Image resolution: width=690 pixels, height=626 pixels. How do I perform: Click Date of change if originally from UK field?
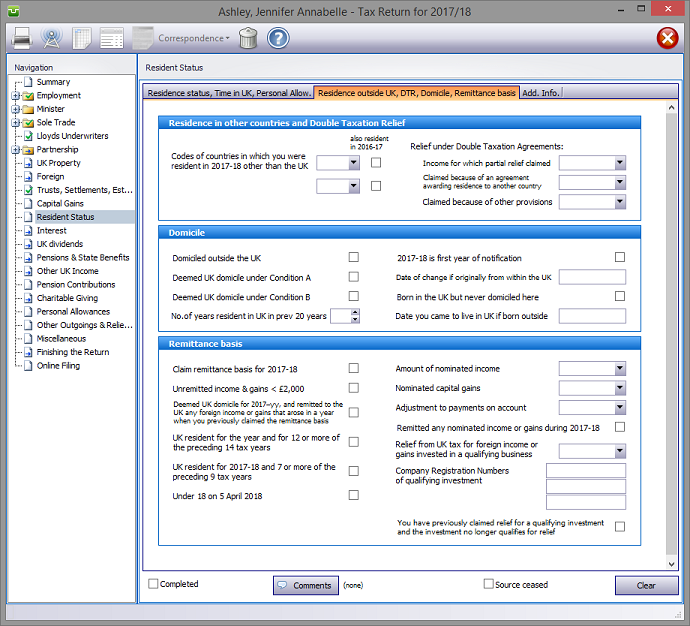592,277
